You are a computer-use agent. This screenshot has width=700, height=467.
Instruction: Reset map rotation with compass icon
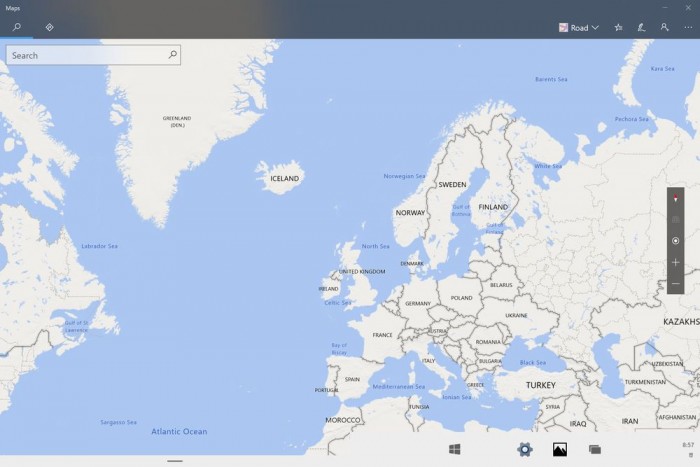(675, 198)
